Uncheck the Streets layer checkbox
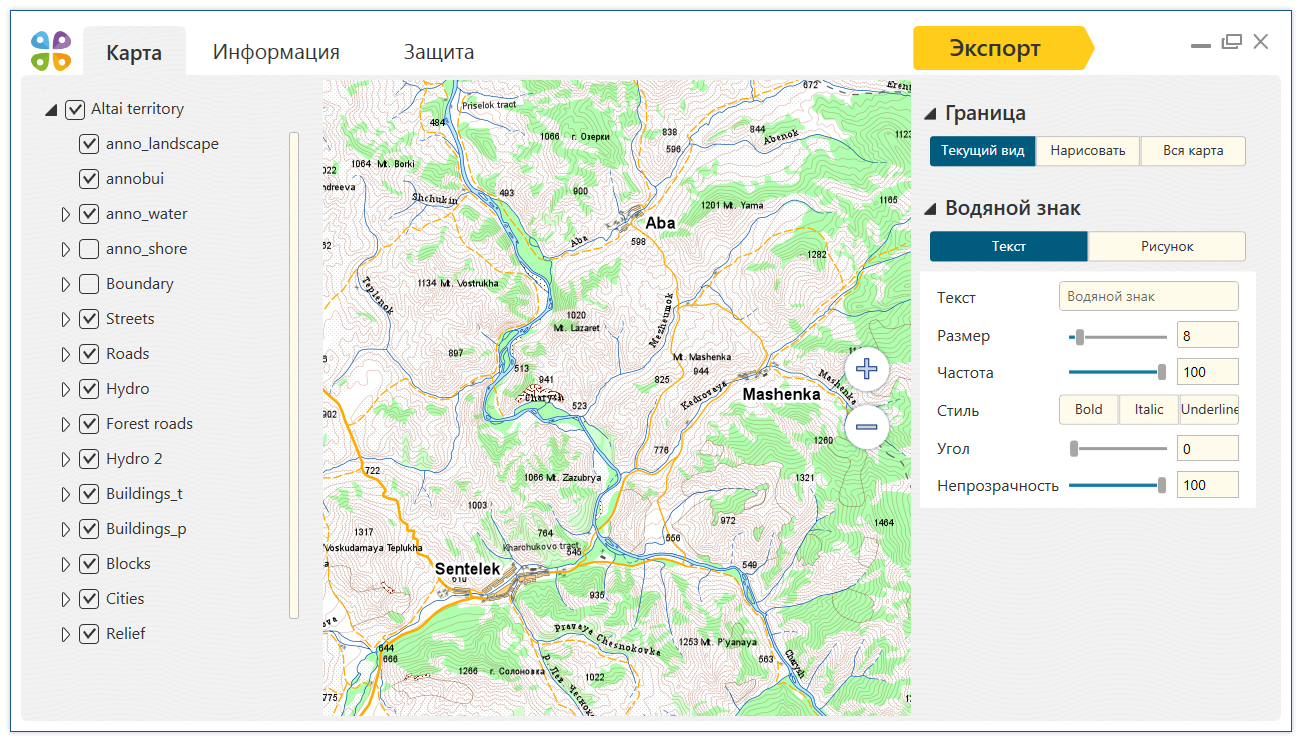 [89, 319]
